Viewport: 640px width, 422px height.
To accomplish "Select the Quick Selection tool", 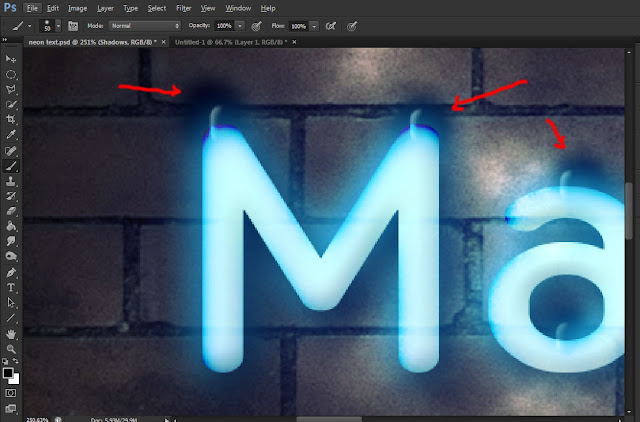I will [11, 104].
